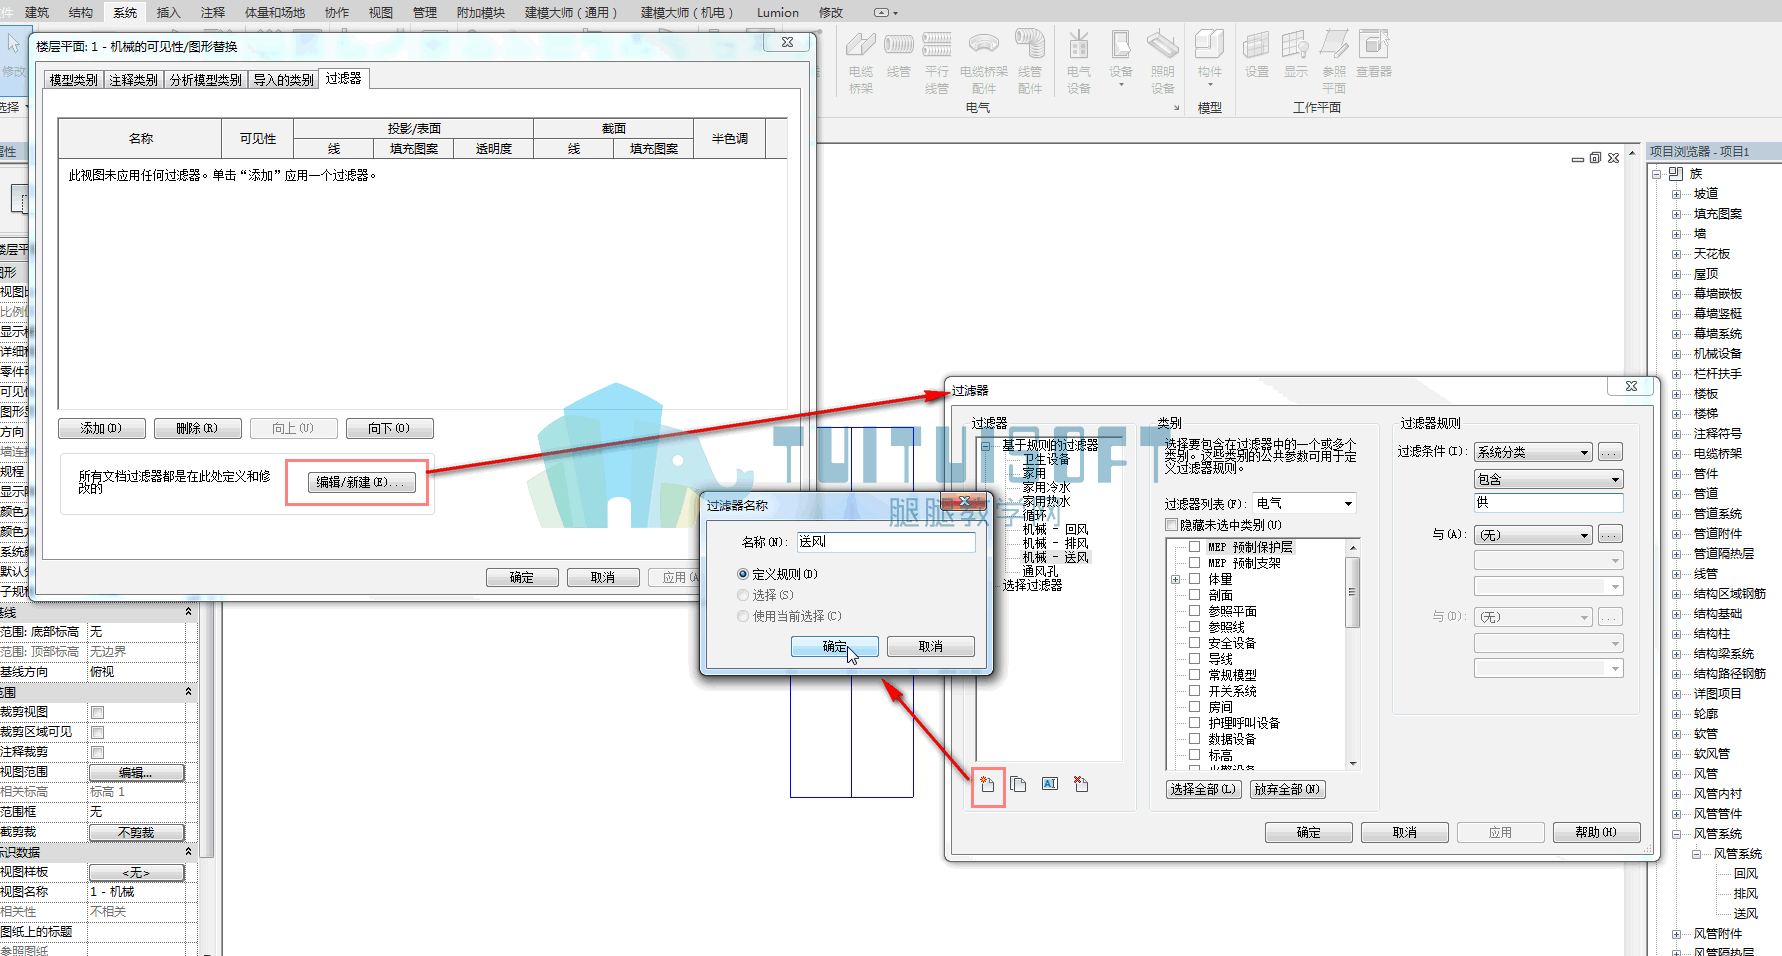1782x956 pixels.
Task: Select the 定义规则 radio button
Action: [743, 574]
